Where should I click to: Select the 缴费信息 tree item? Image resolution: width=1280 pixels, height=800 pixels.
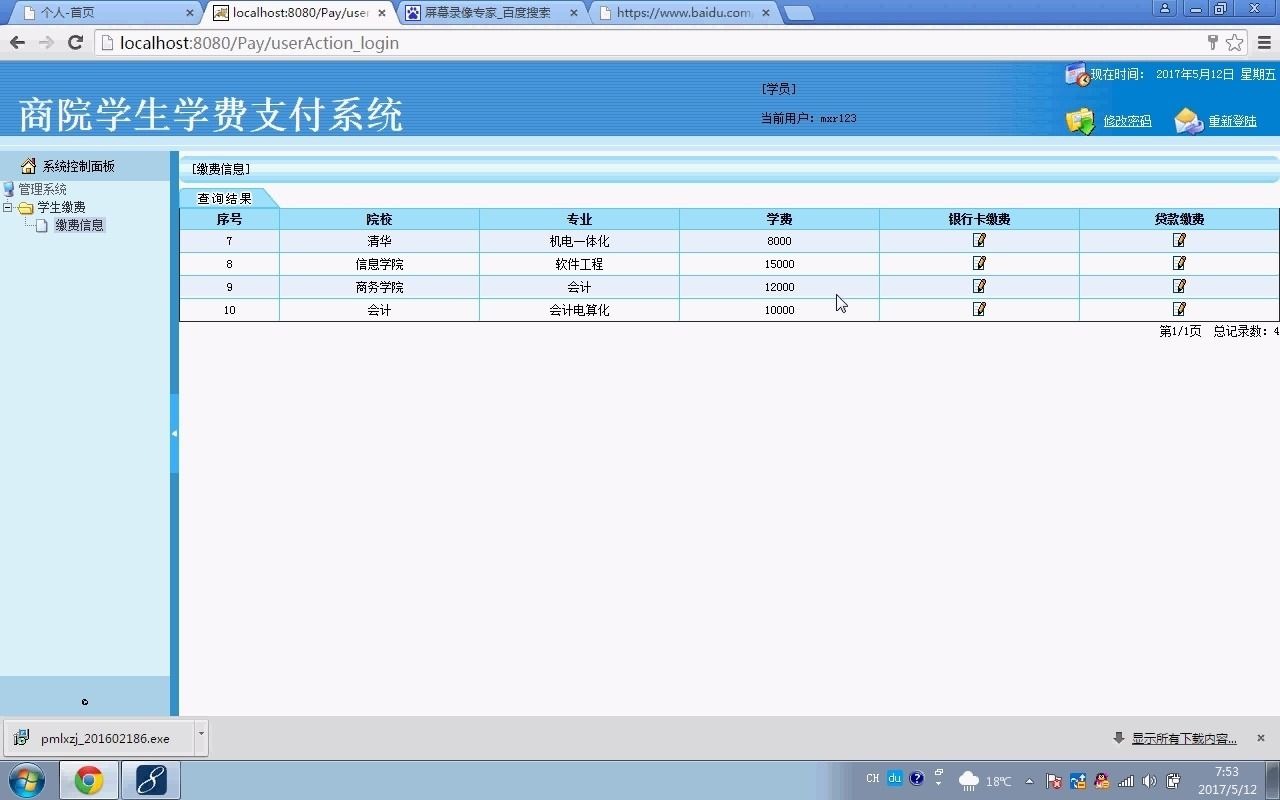[79, 226]
